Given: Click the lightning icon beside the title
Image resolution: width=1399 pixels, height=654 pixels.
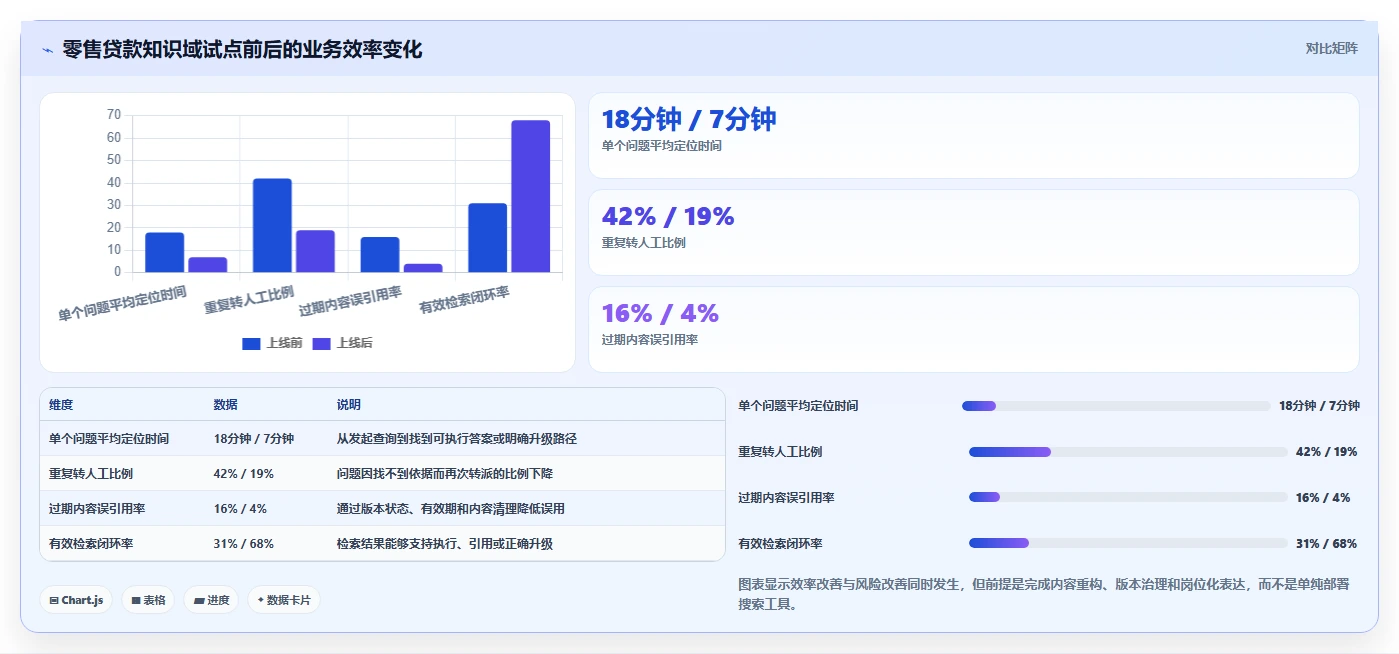Looking at the screenshot, I should tap(47, 50).
